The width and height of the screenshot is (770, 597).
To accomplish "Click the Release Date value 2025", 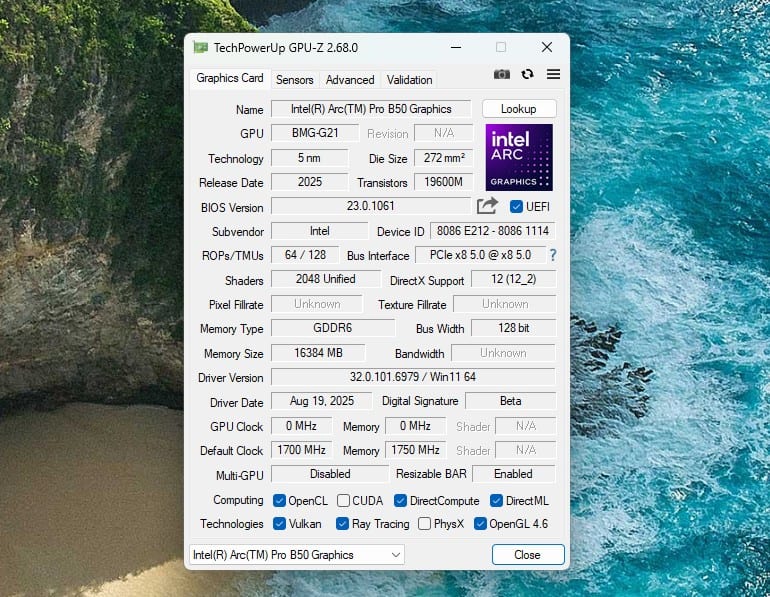I will (x=309, y=182).
